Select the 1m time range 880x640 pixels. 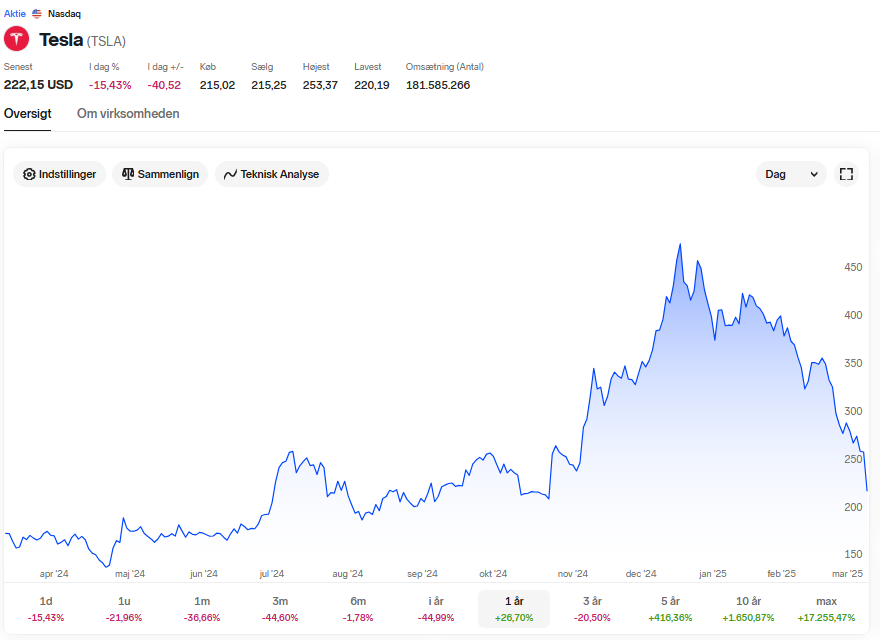click(x=202, y=609)
